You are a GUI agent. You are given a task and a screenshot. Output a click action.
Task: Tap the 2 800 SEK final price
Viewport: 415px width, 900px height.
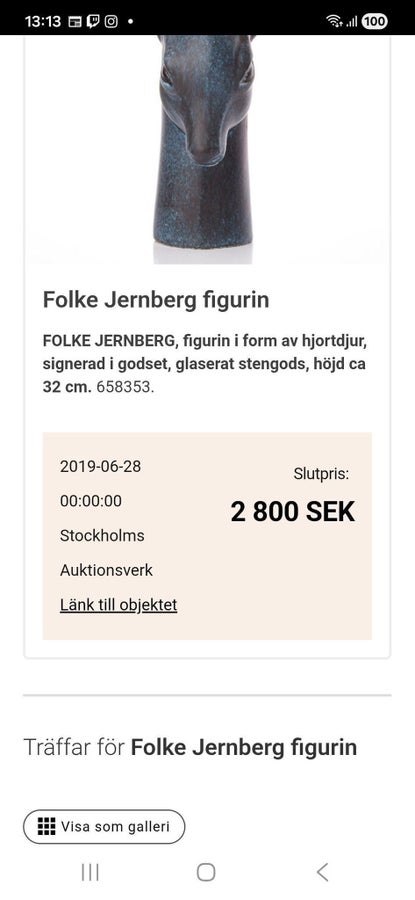click(x=293, y=511)
